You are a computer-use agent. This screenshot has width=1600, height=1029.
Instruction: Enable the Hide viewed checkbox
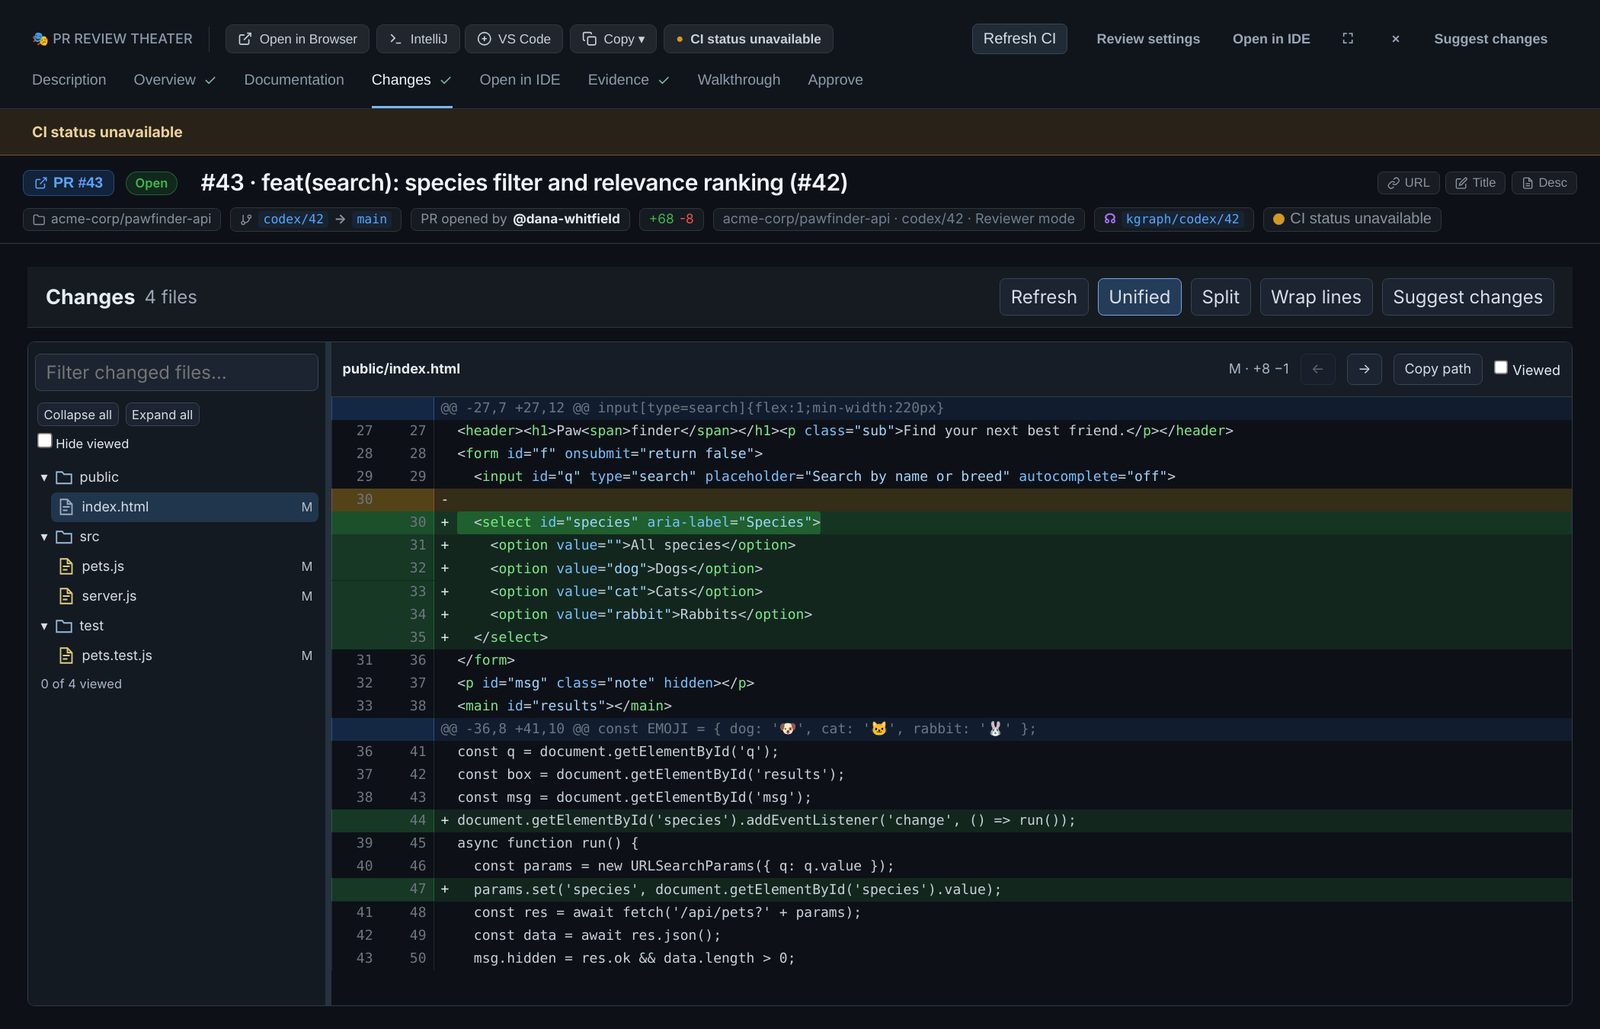coord(45,441)
